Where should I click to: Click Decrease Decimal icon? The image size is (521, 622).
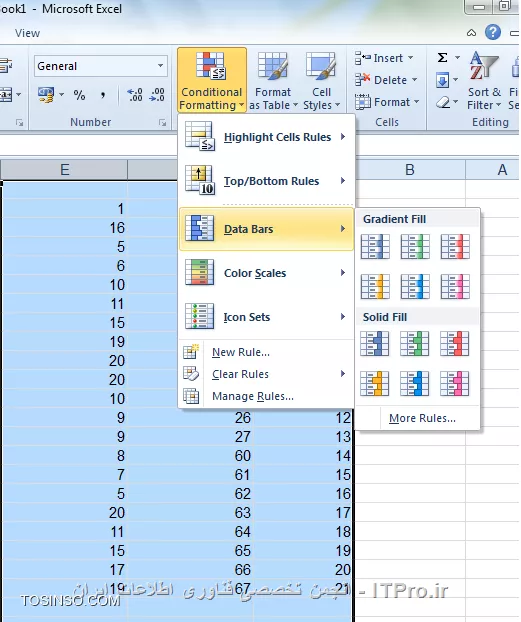tap(157, 95)
